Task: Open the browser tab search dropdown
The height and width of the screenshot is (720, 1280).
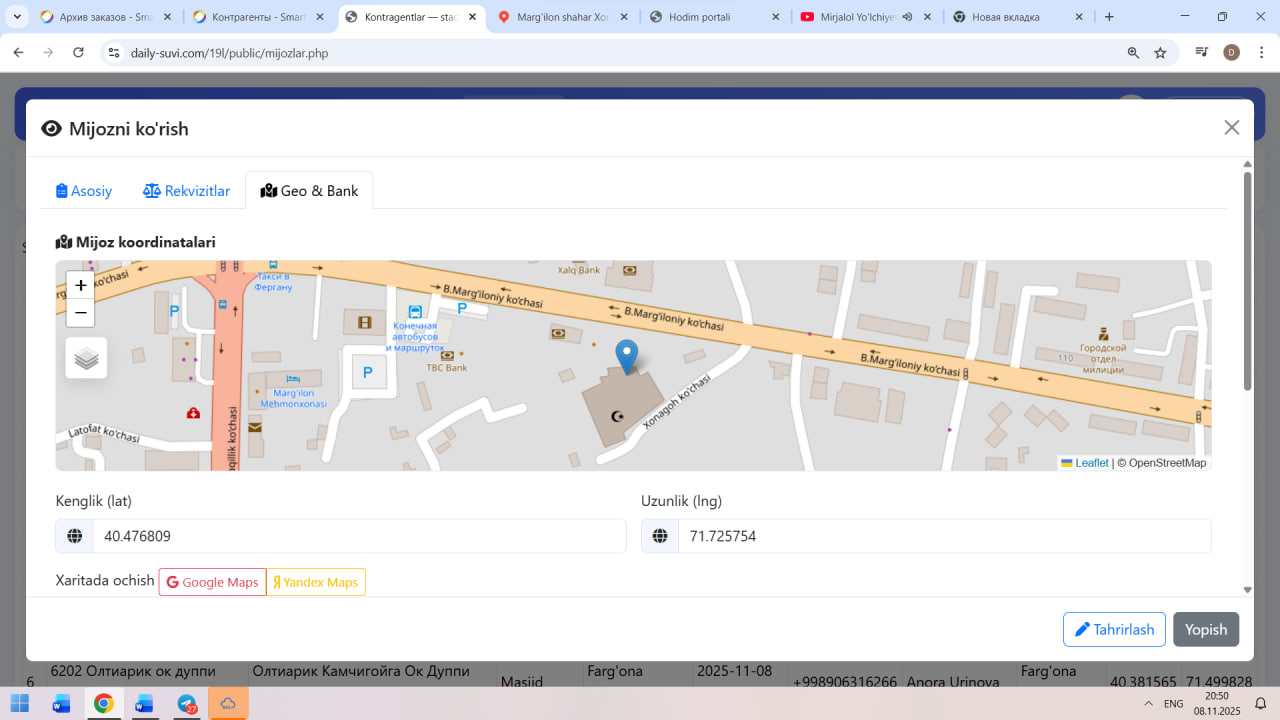Action: 17,17
